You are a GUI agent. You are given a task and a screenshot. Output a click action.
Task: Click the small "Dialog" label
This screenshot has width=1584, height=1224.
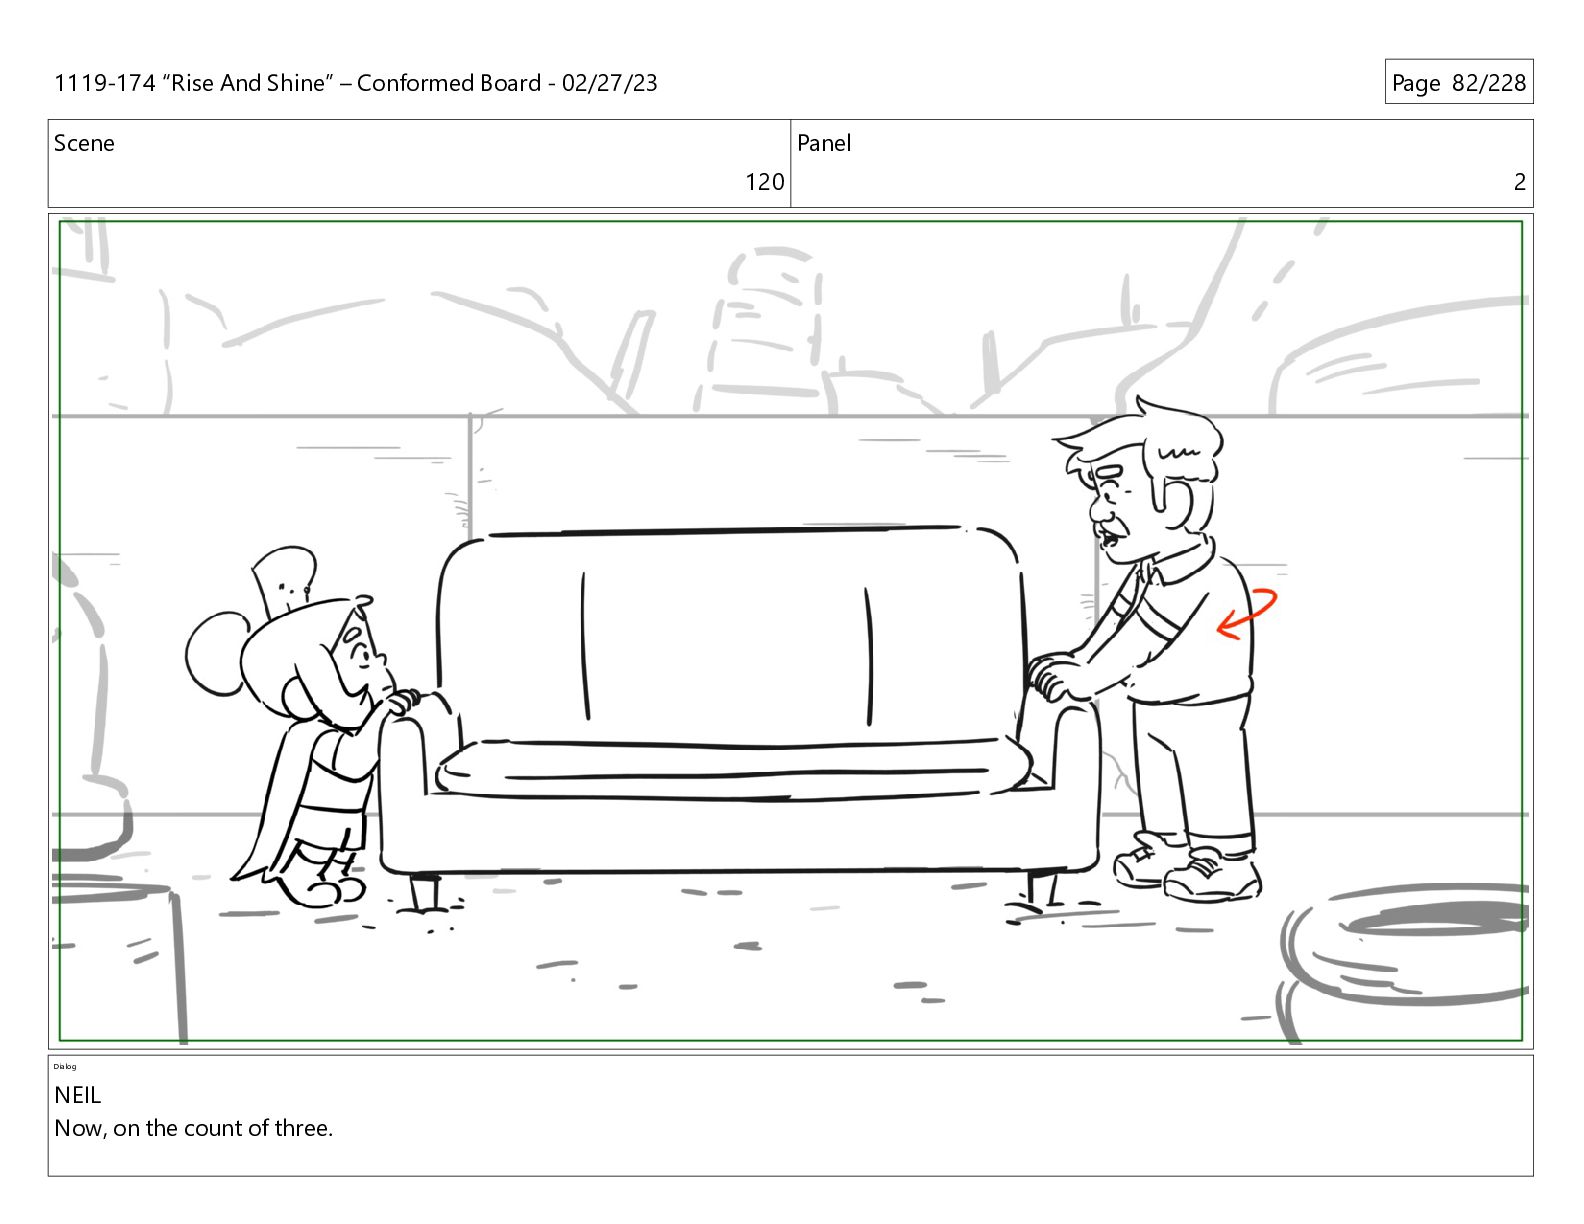click(65, 1066)
